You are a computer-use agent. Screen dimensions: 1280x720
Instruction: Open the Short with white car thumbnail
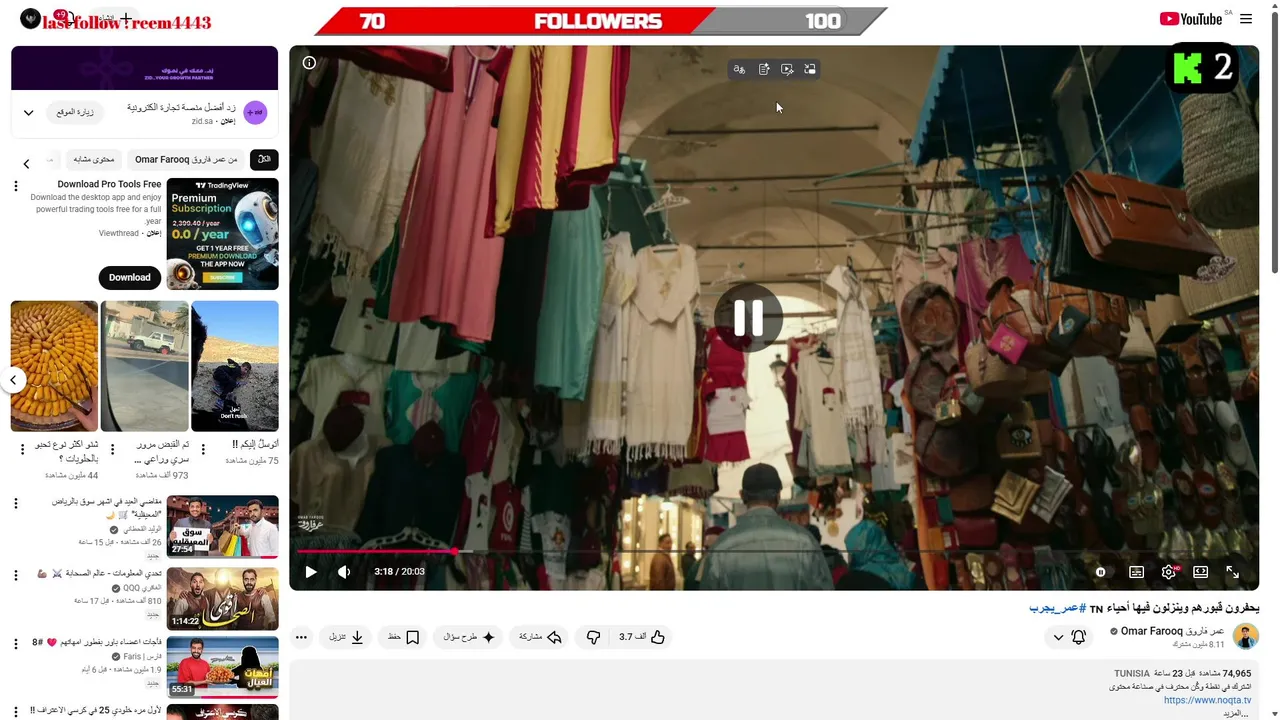pyautogui.click(x=145, y=366)
